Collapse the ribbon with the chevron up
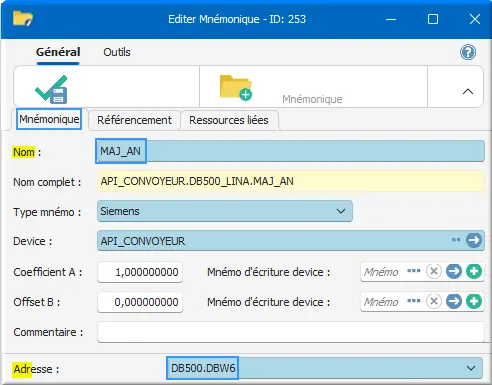The height and width of the screenshot is (385, 492). 468,91
